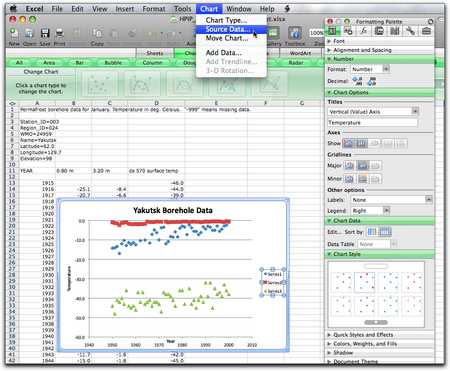Image resolution: width=450 pixels, height=371 pixels.
Task: Open the Legend position dropdown
Action: (370, 211)
